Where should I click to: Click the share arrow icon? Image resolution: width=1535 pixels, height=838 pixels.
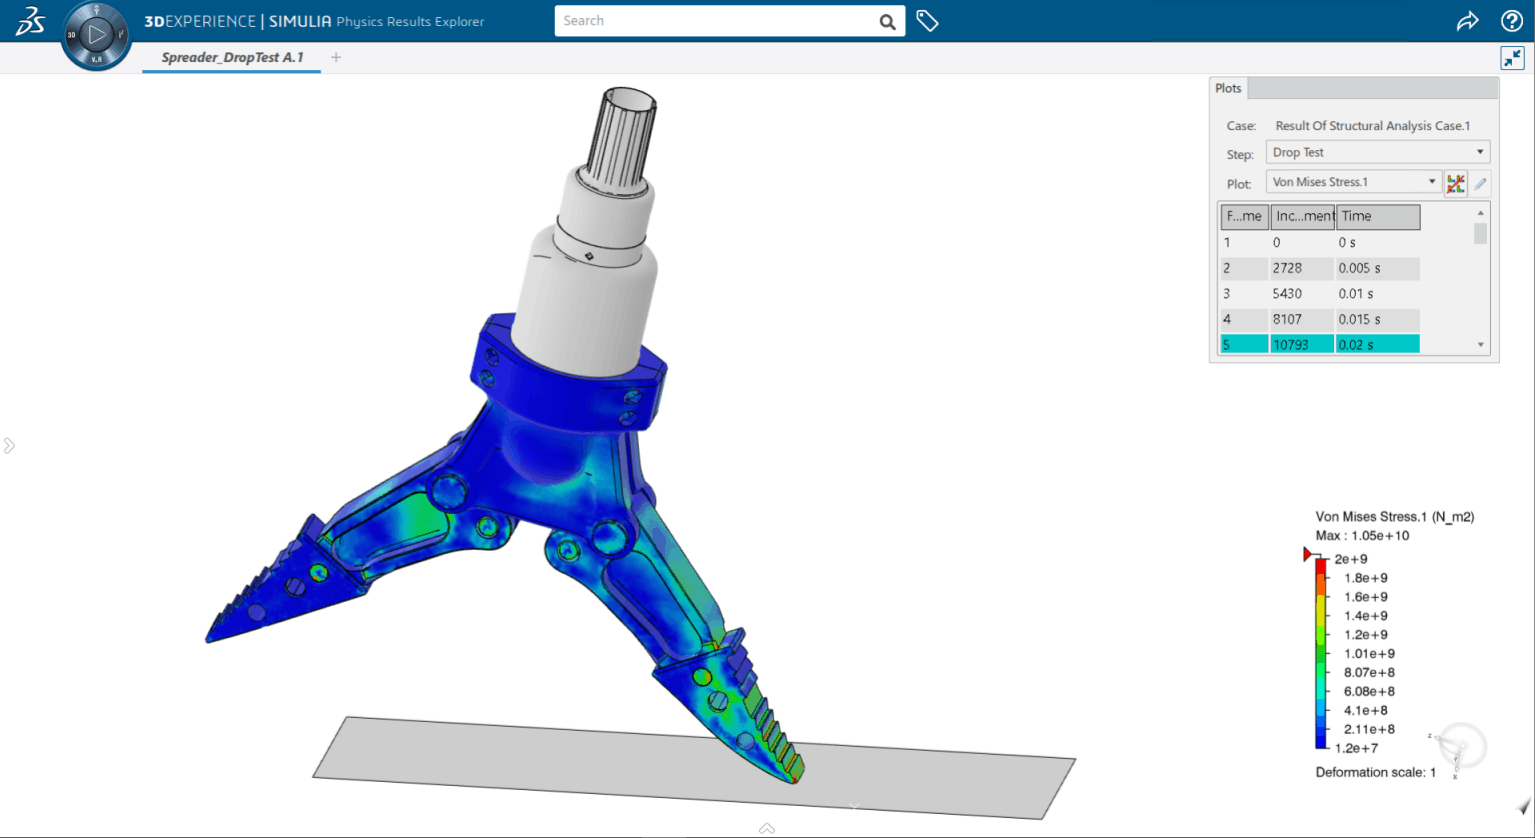1466,20
